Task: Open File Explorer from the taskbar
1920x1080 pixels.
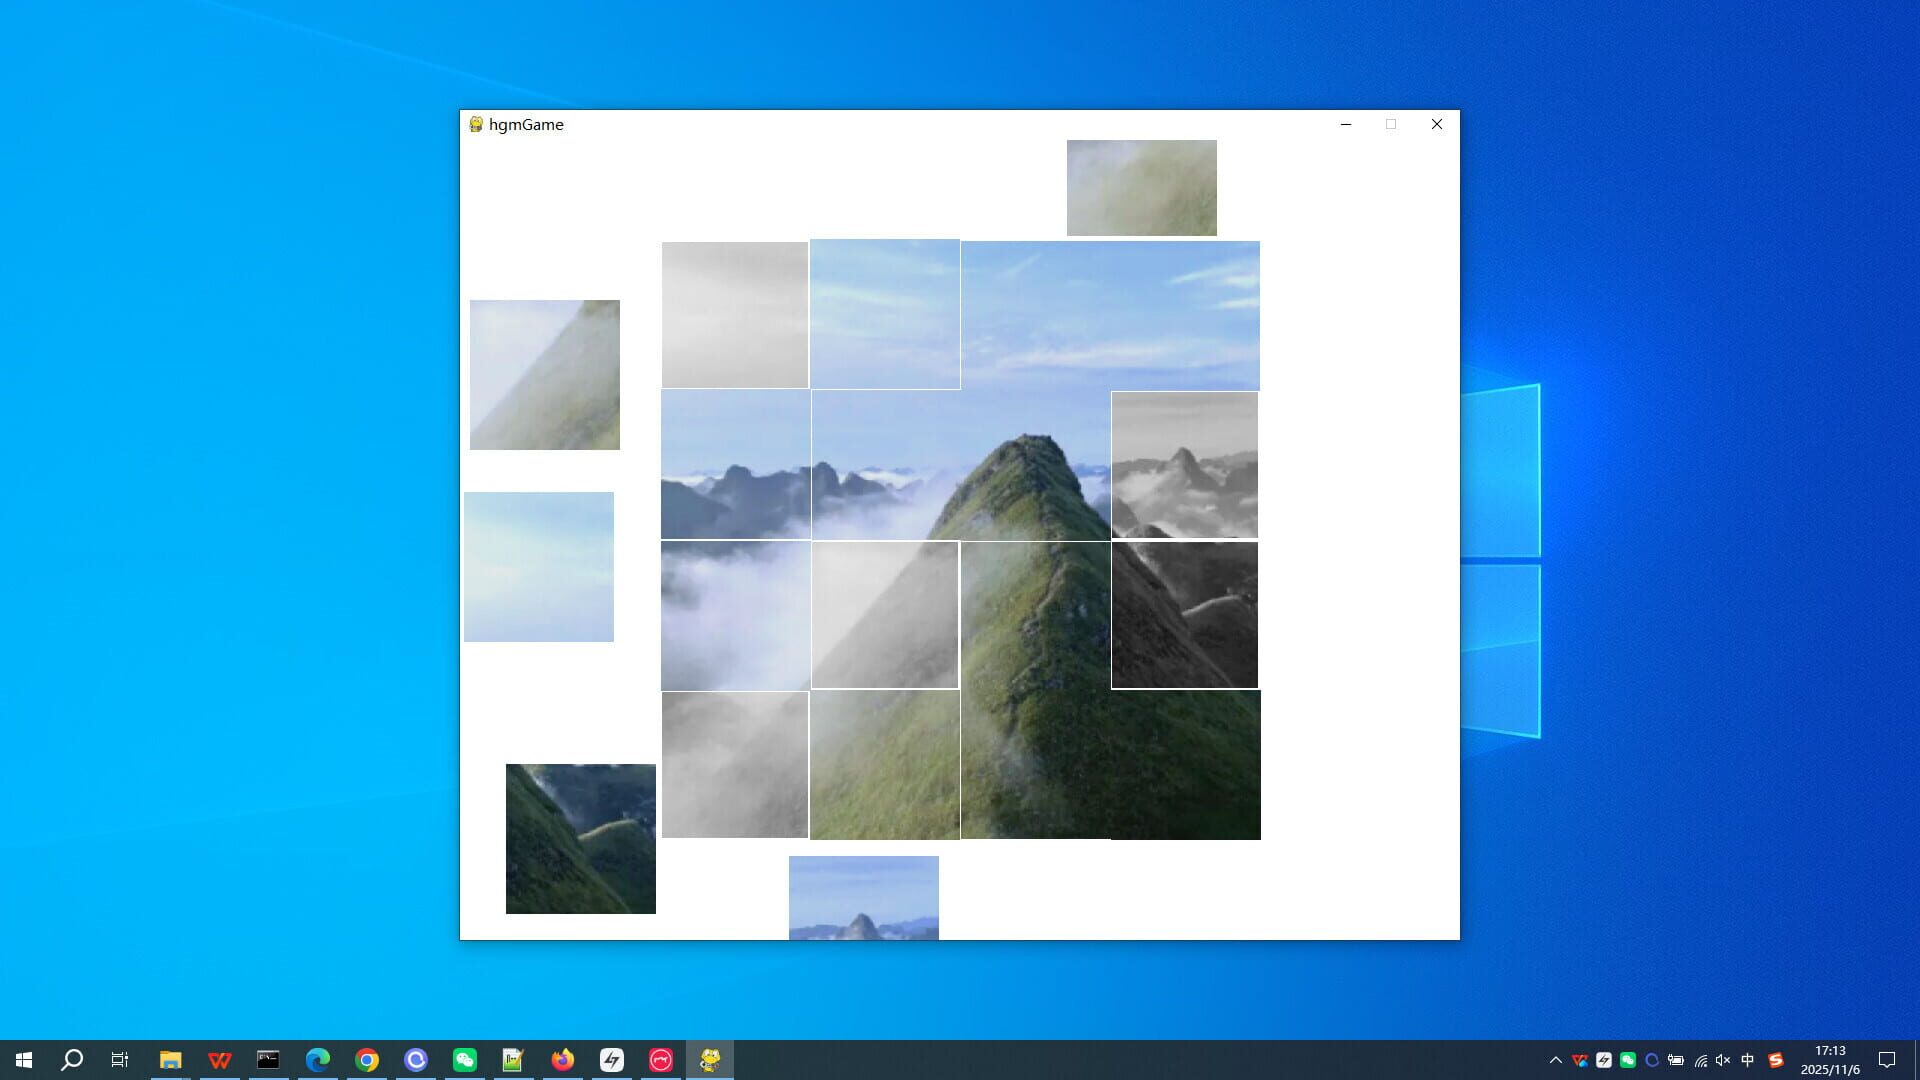Action: tap(170, 1060)
